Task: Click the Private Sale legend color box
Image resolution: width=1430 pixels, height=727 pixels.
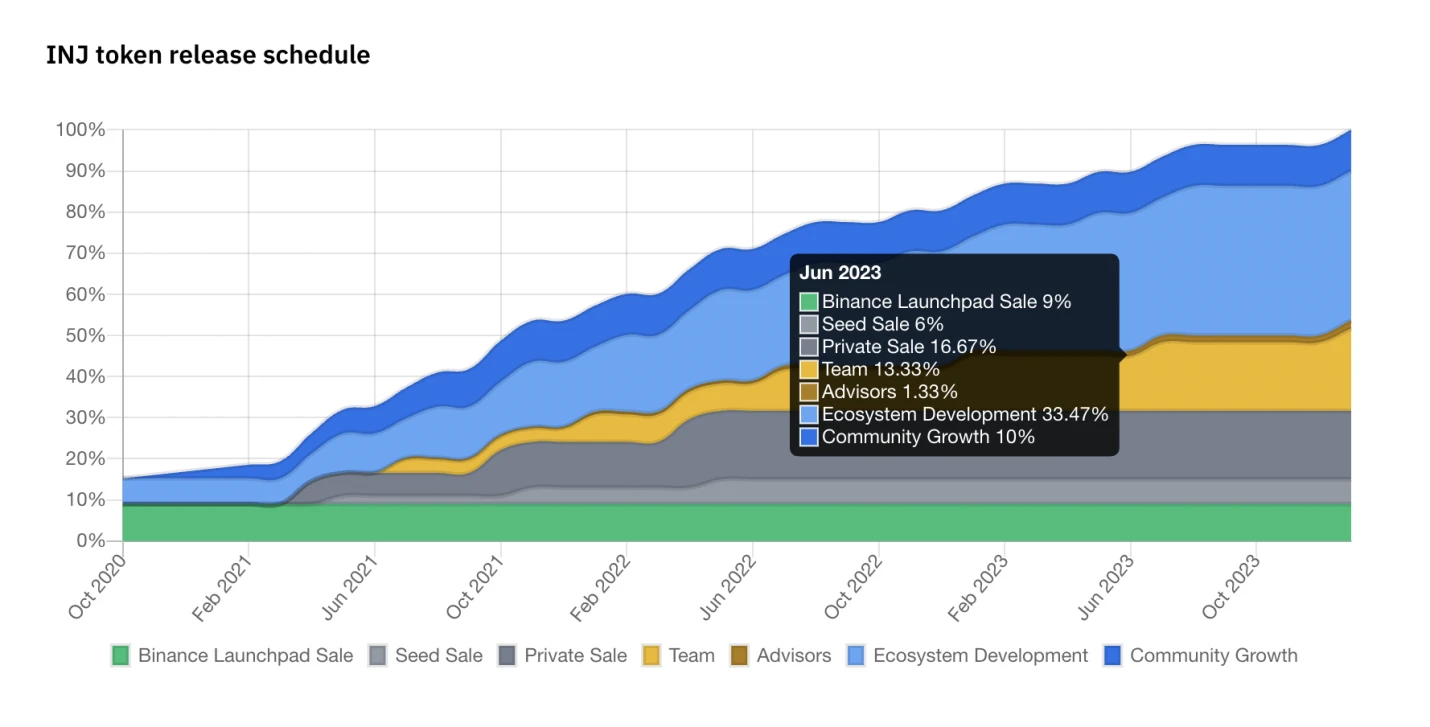Action: click(507, 656)
